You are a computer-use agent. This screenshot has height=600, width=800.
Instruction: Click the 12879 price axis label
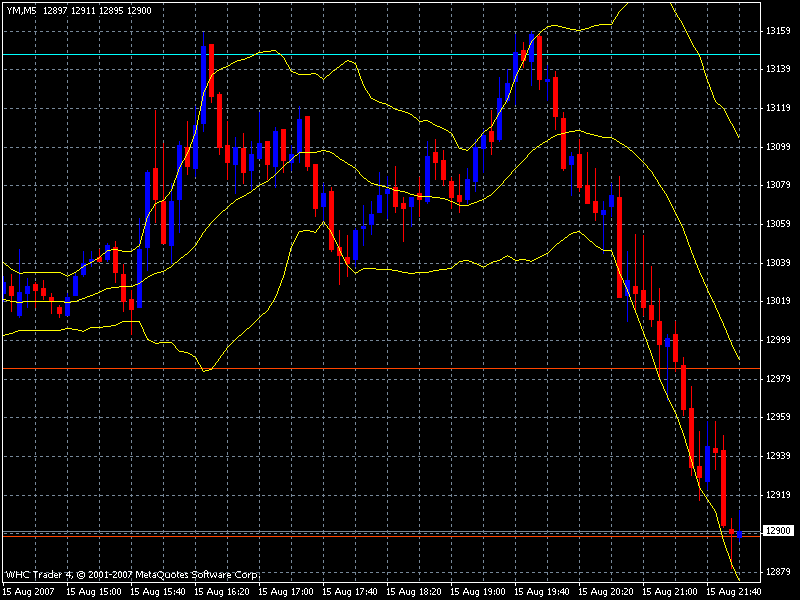778,571
